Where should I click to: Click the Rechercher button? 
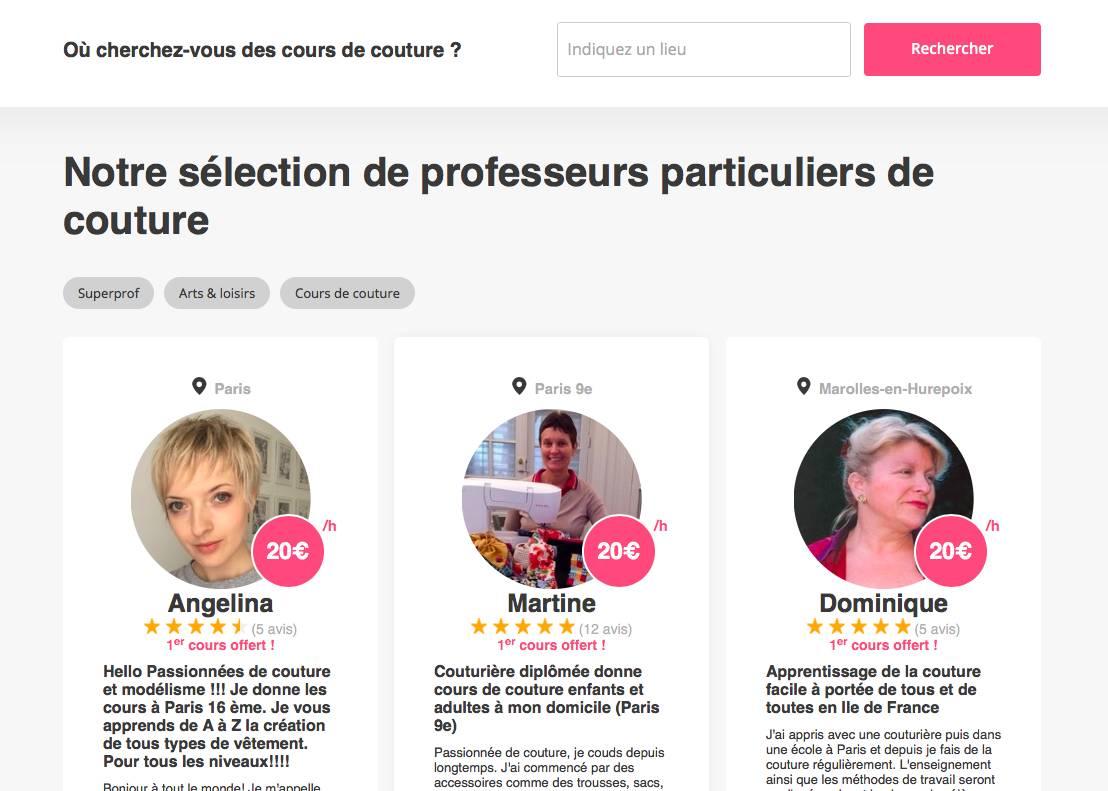952,49
